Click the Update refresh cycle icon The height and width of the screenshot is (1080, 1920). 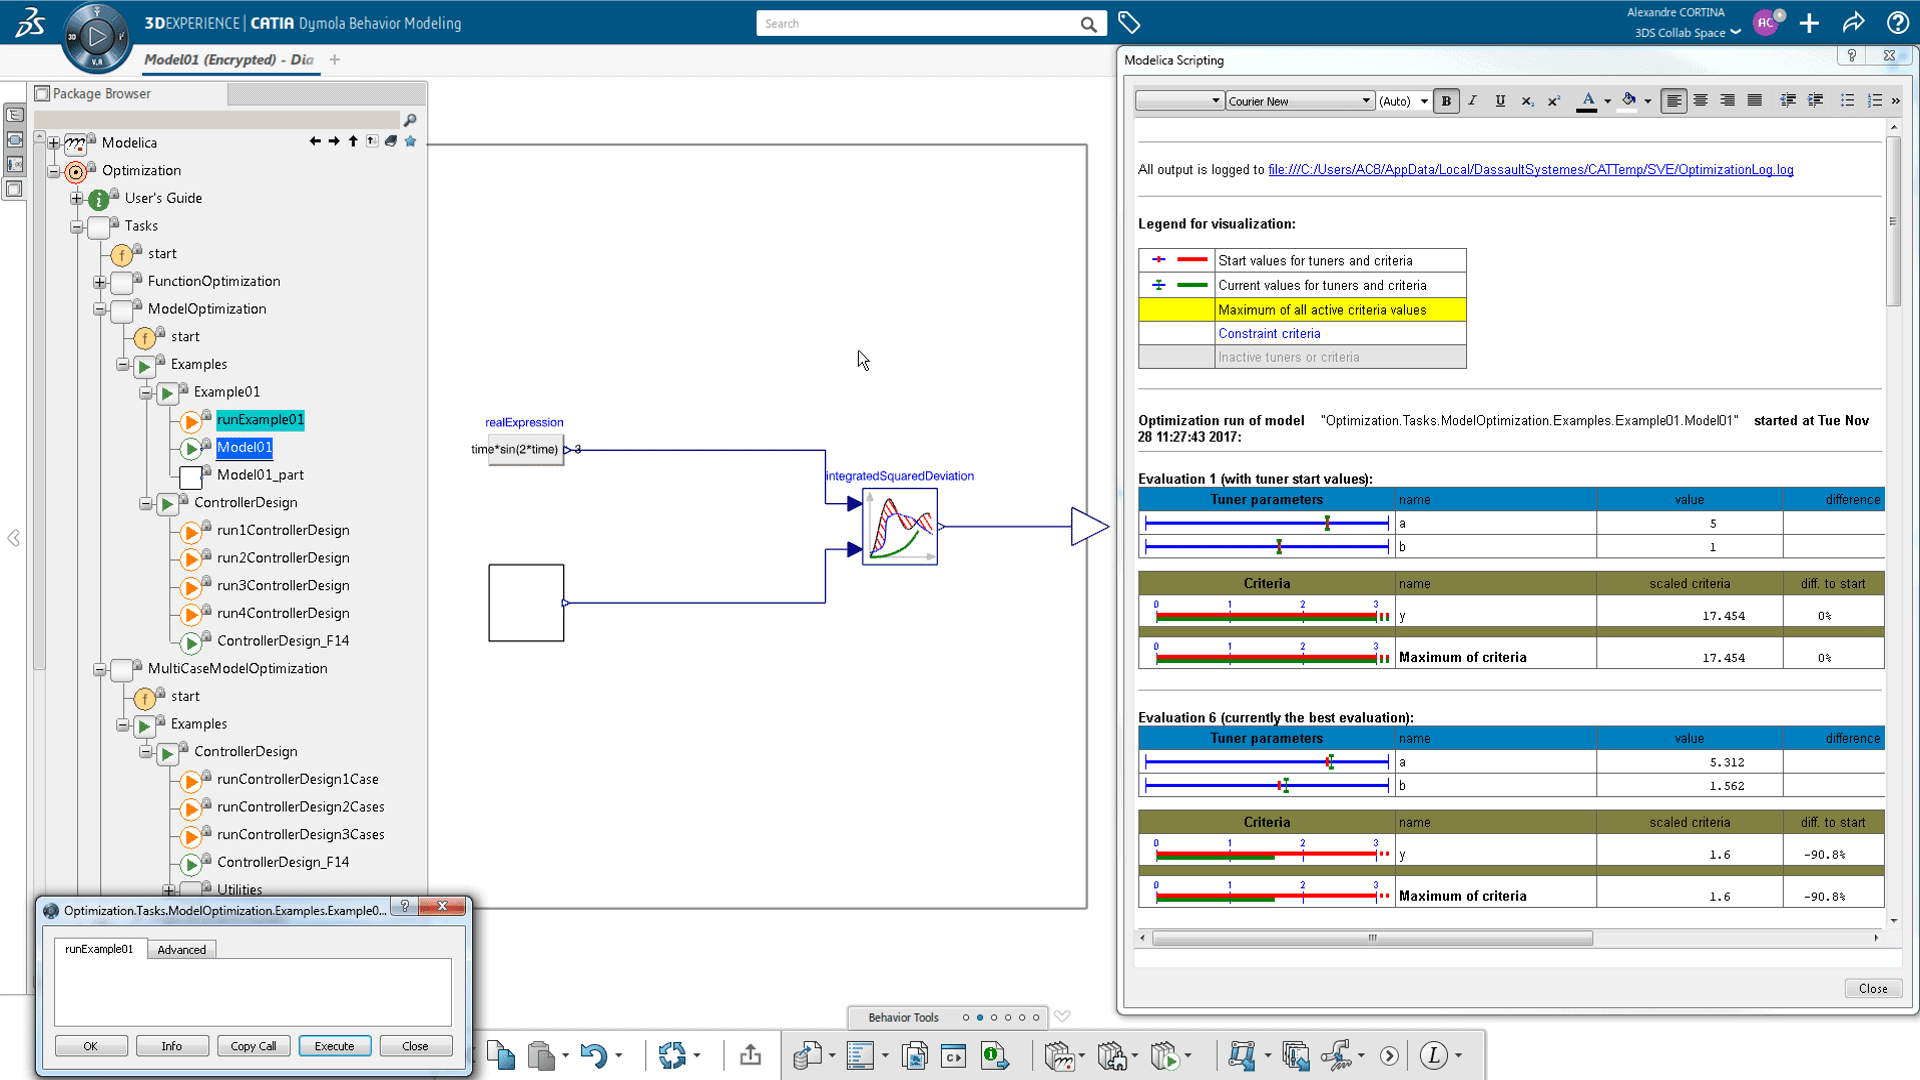tap(672, 1056)
